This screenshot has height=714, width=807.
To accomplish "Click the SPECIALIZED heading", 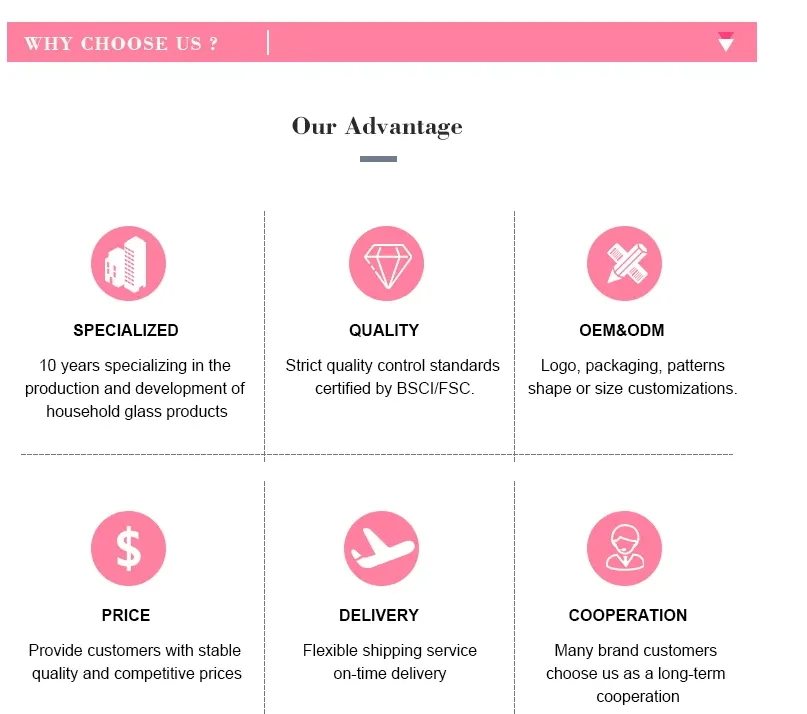I will 126,330.
